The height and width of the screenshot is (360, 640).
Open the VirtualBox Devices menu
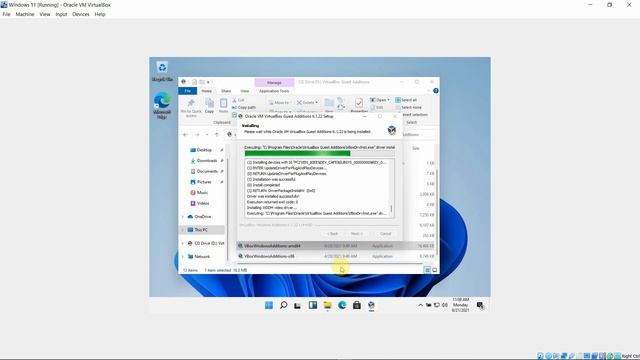tap(81, 14)
